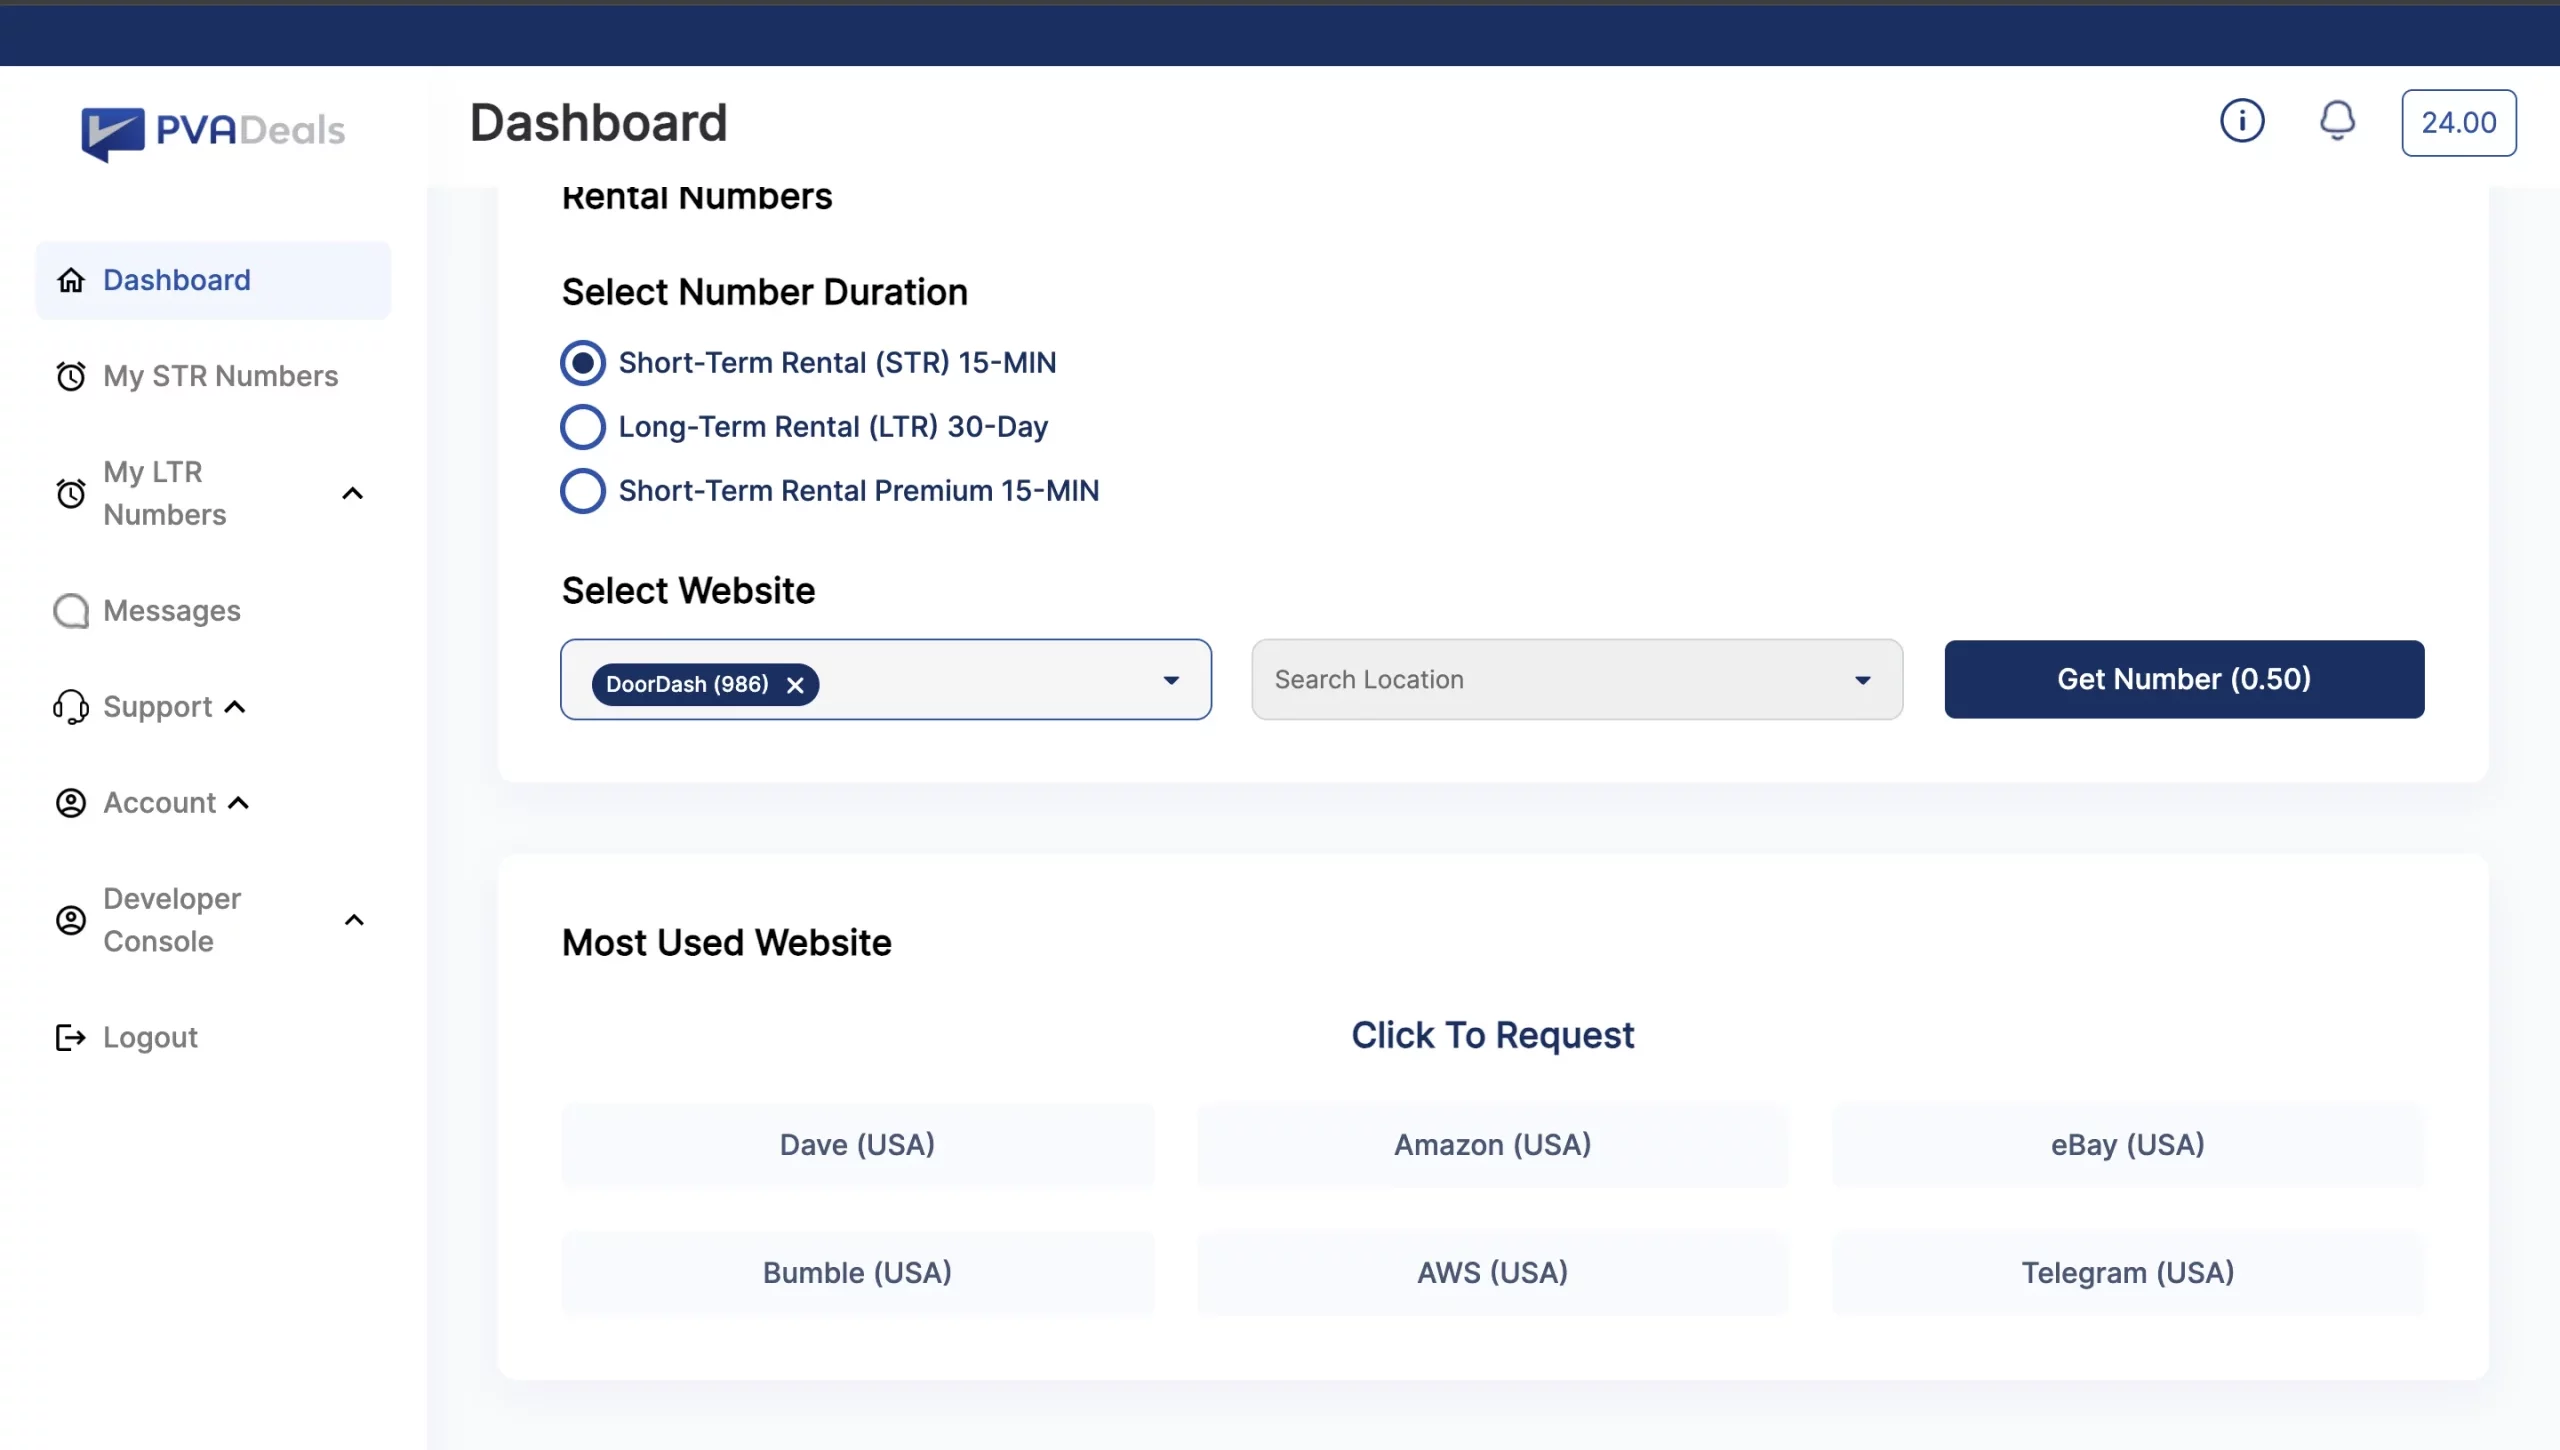Open the Search Location dropdown
Image resolution: width=2560 pixels, height=1450 pixels.
pyautogui.click(x=1577, y=680)
